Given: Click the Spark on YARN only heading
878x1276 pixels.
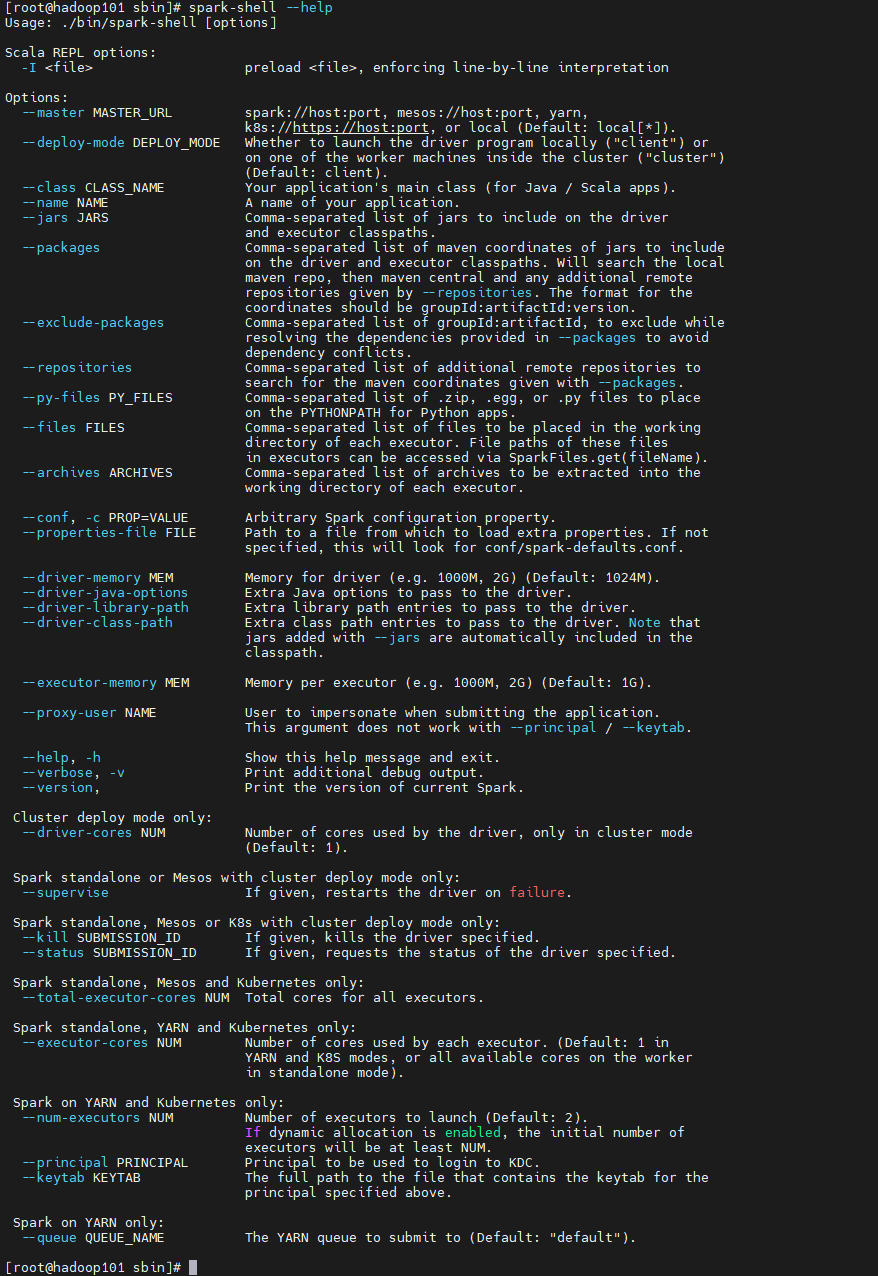Looking at the screenshot, I should pos(89,1222).
